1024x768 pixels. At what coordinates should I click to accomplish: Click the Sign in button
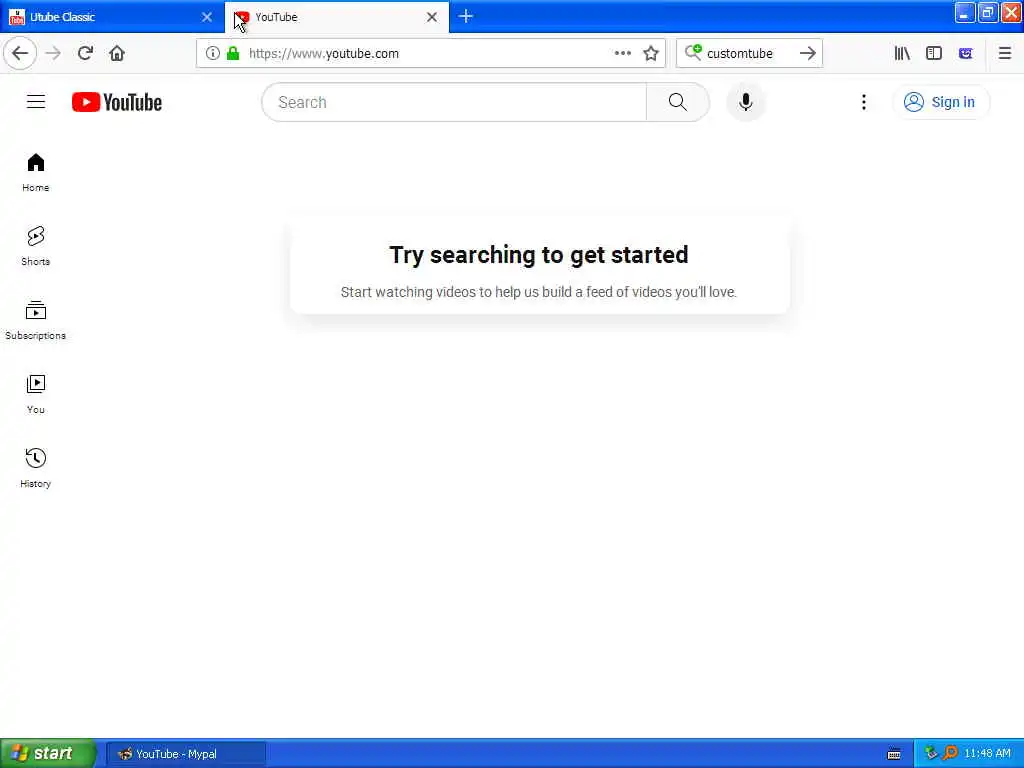click(940, 102)
